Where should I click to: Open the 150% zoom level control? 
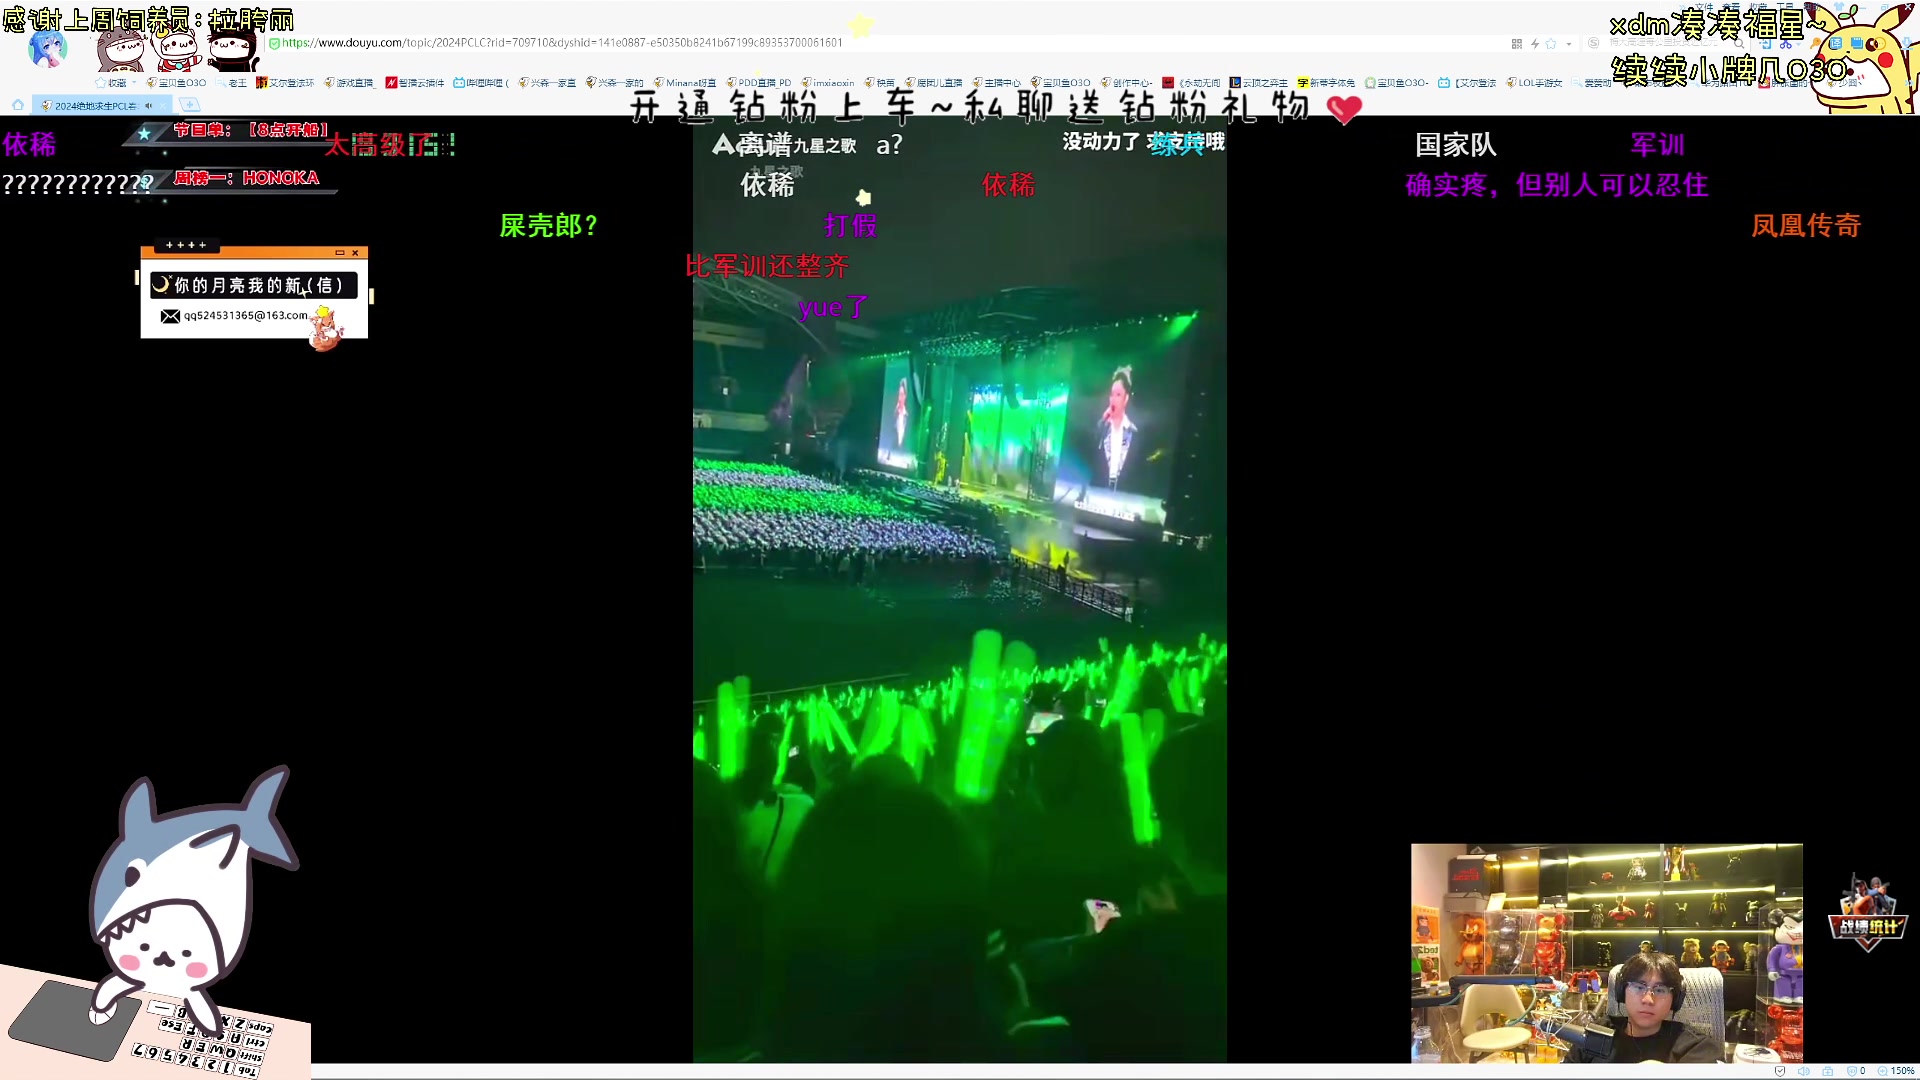tap(1896, 1071)
